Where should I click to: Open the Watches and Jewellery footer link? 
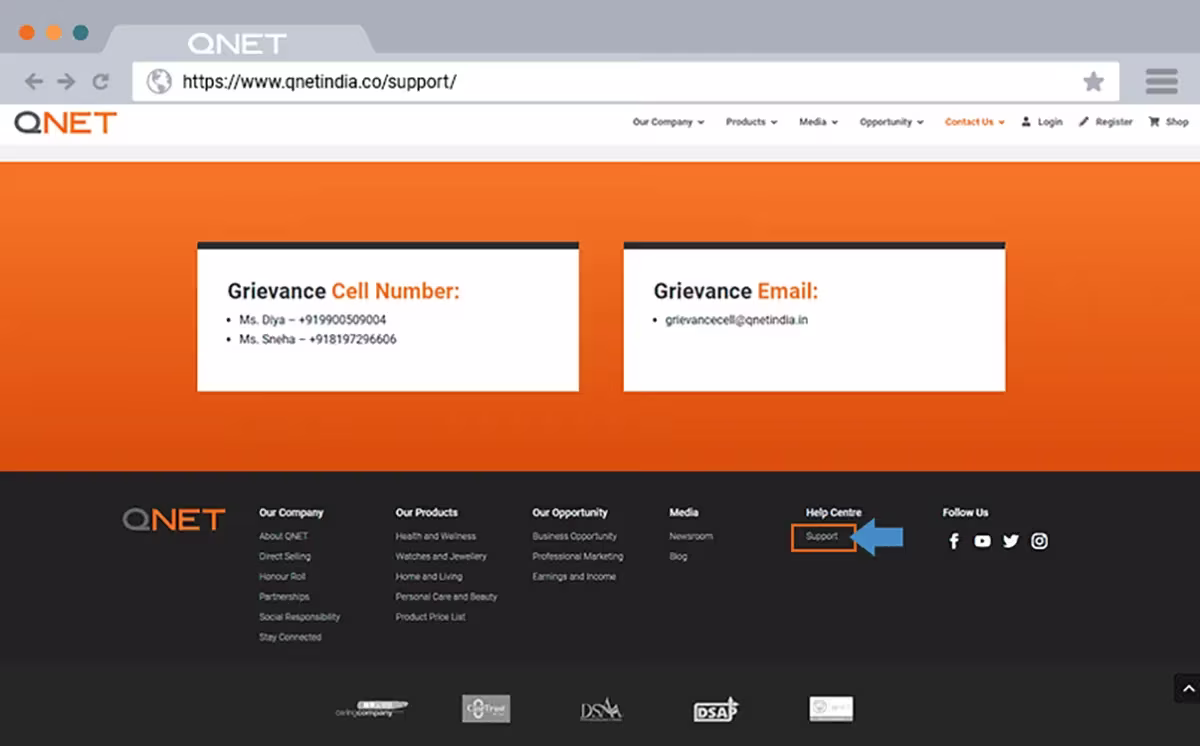(441, 556)
